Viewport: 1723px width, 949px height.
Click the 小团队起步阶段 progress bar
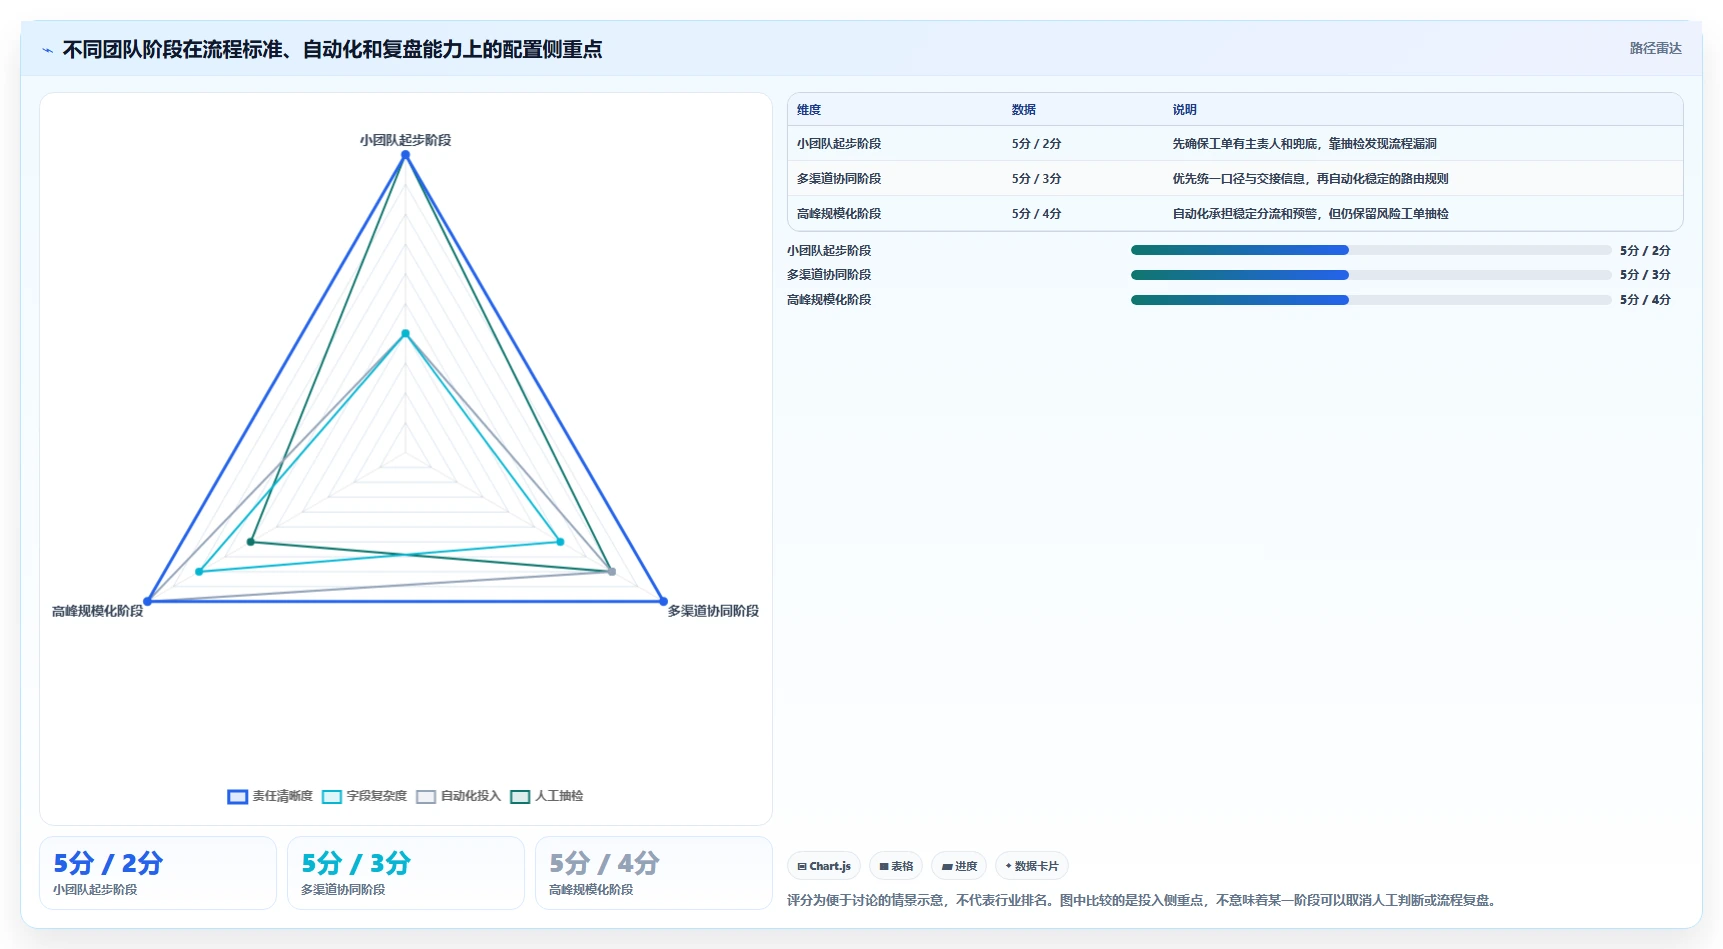(1370, 250)
